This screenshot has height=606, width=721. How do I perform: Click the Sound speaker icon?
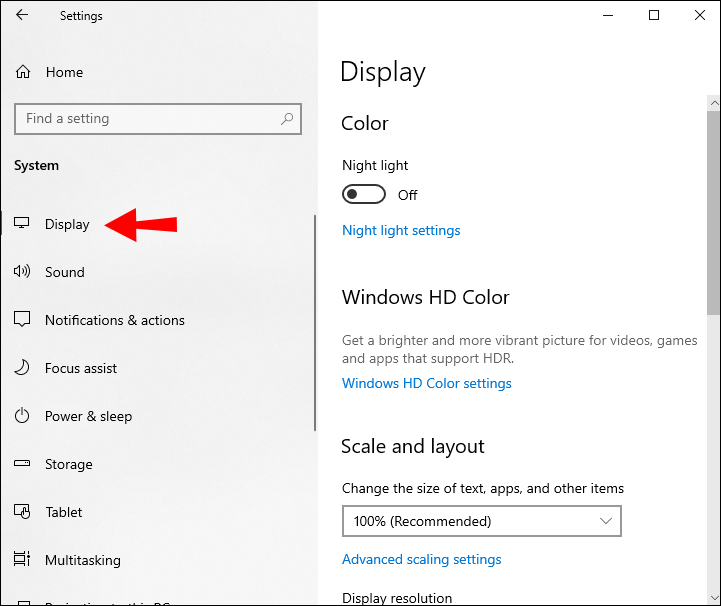click(x=22, y=271)
